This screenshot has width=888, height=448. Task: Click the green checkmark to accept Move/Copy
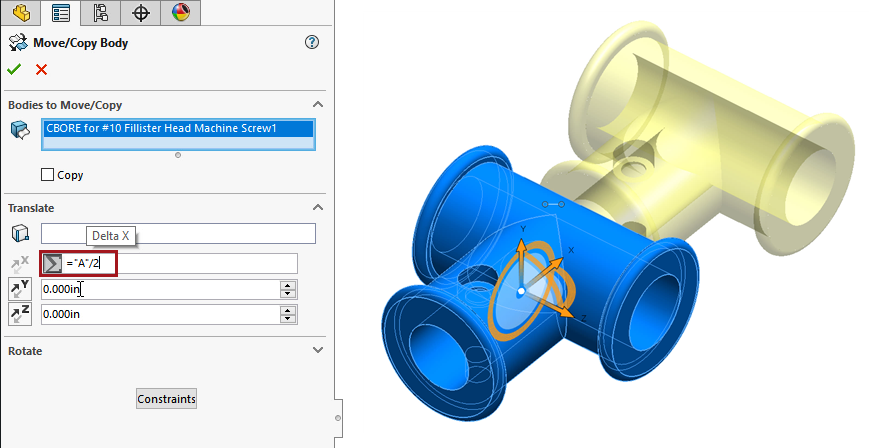(14, 69)
